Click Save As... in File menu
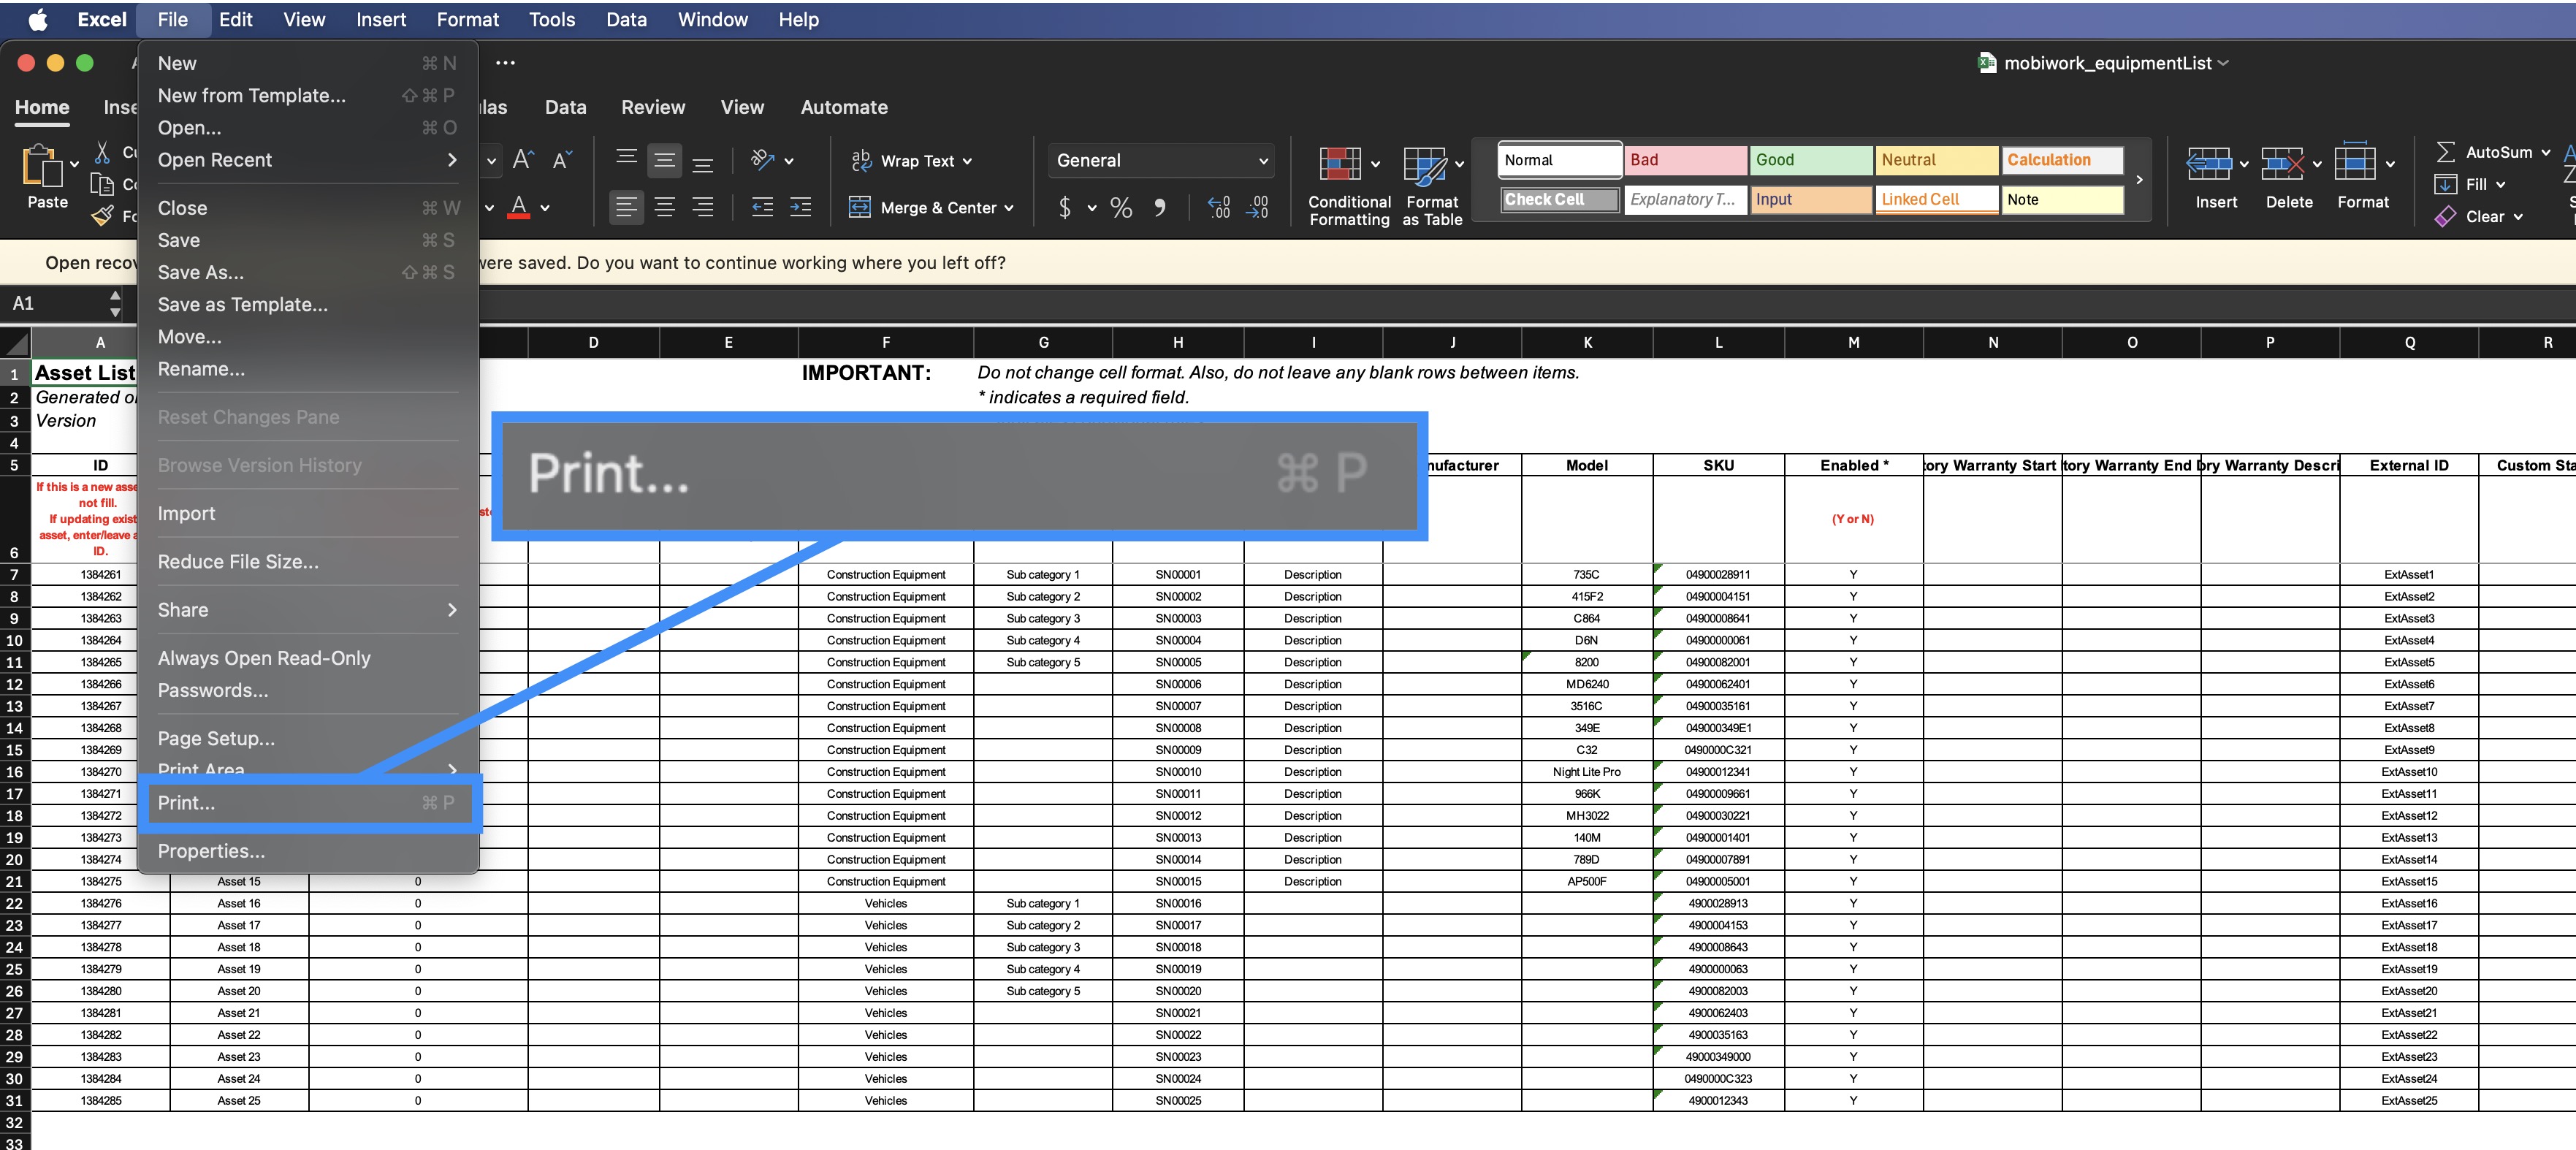 point(200,272)
